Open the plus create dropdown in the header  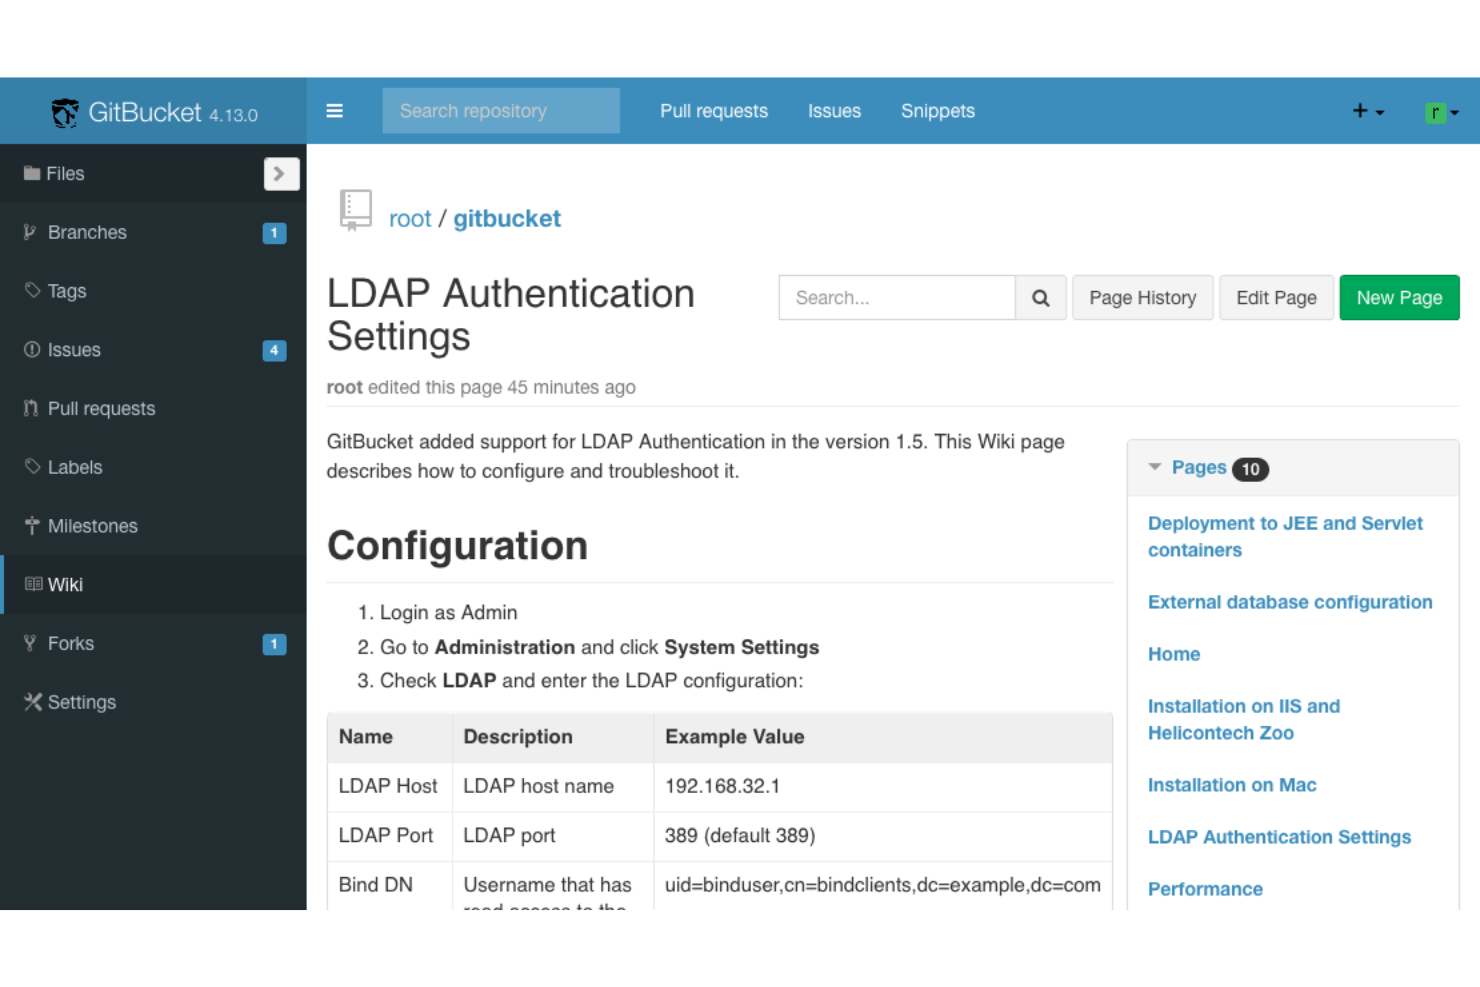pyautogui.click(x=1367, y=111)
